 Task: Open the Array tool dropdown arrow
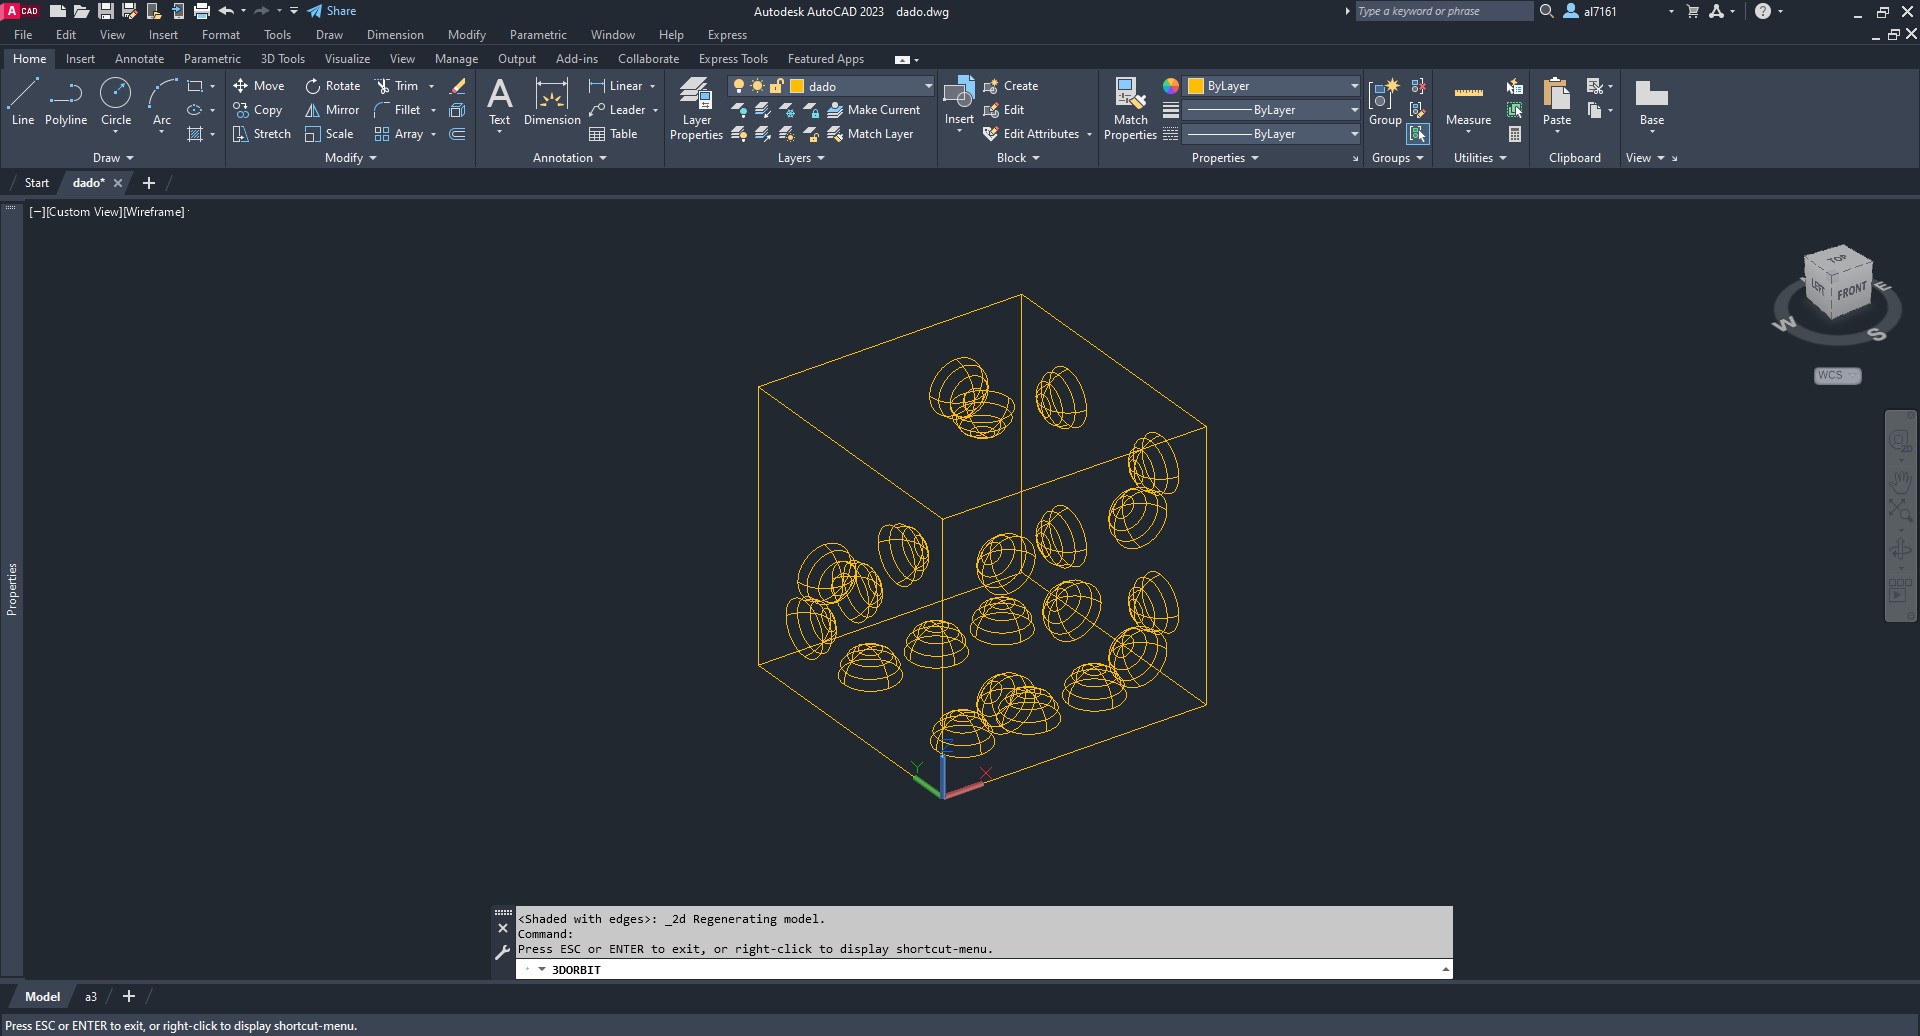tap(433, 134)
